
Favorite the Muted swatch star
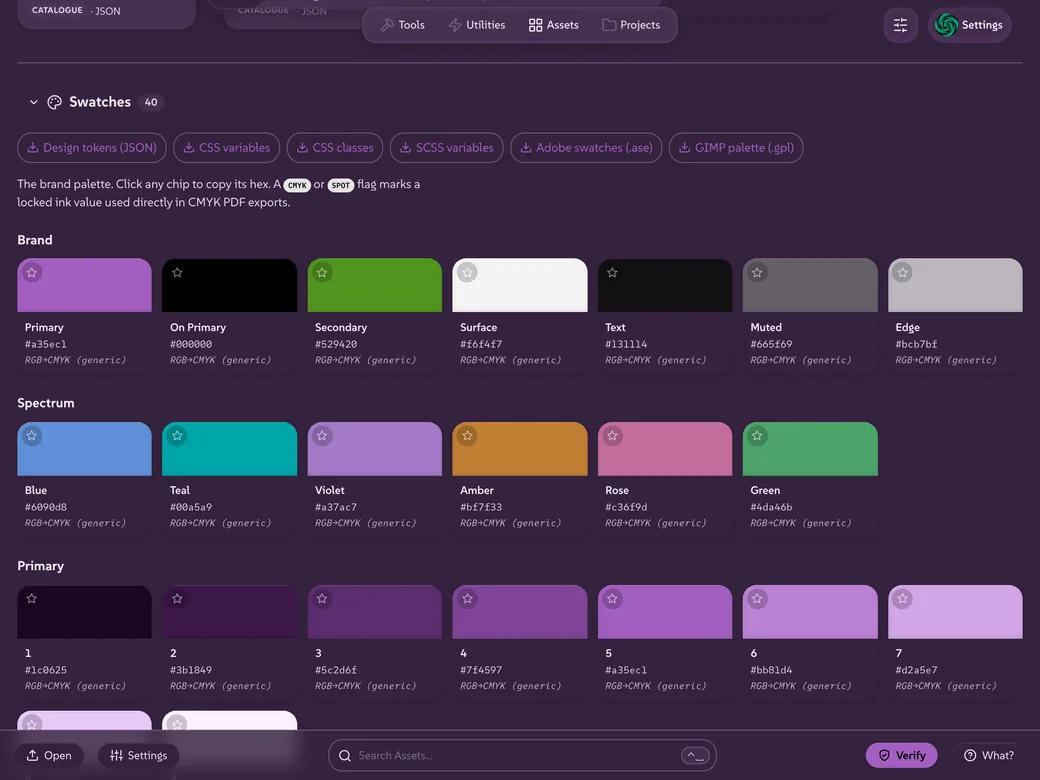pyautogui.click(x=757, y=273)
